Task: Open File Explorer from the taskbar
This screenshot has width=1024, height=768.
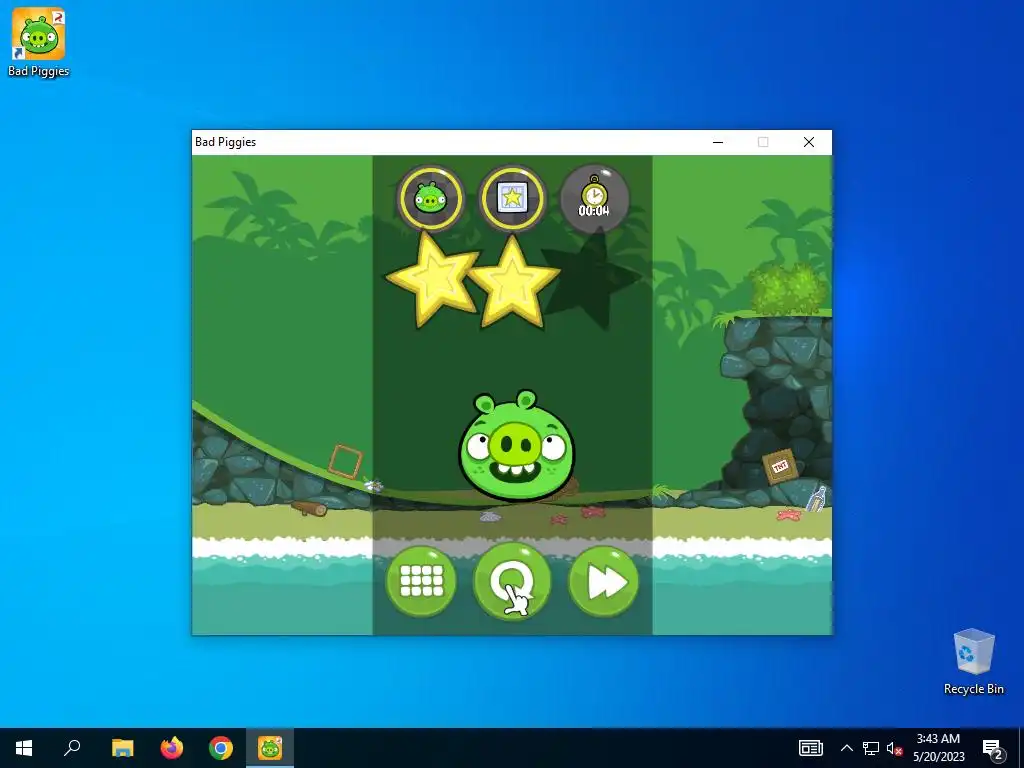Action: click(x=122, y=748)
